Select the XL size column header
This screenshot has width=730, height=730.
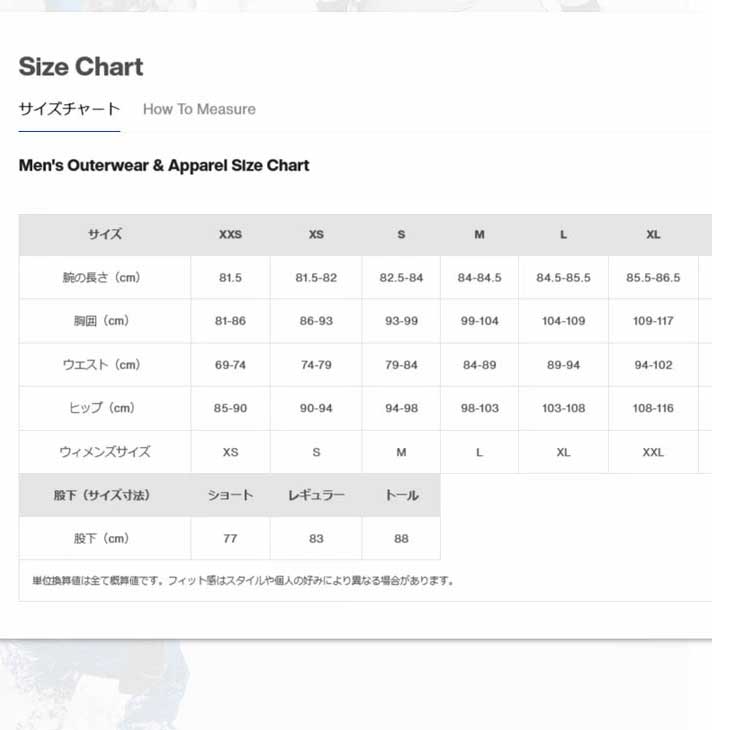[x=653, y=235]
